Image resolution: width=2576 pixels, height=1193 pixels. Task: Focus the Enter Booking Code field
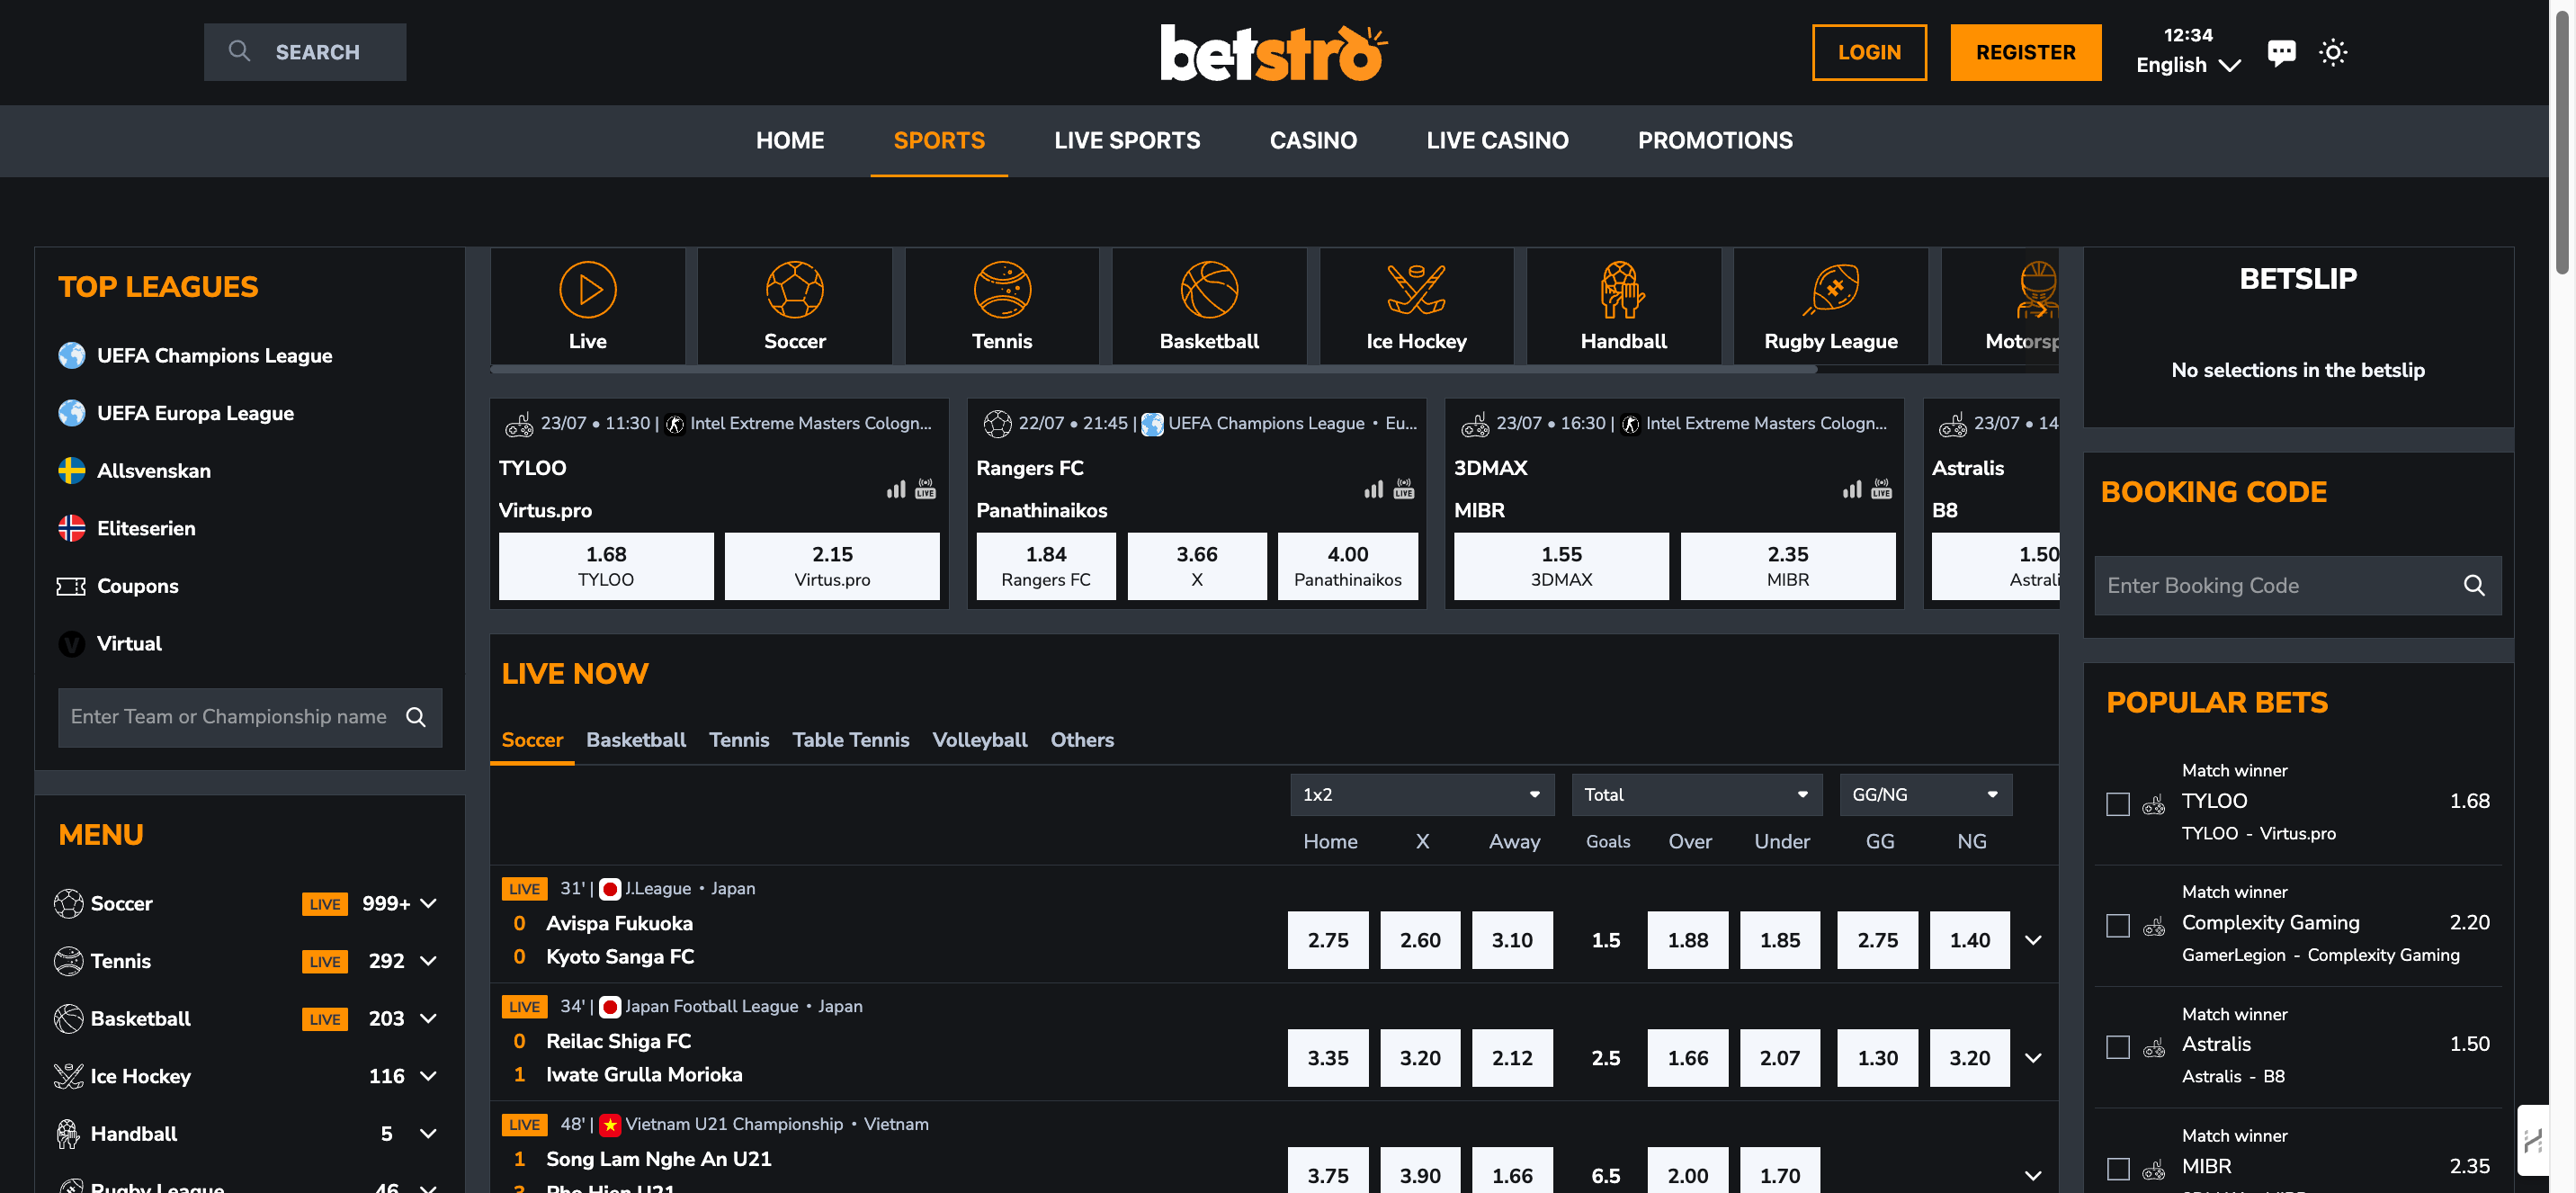[x=2298, y=585]
